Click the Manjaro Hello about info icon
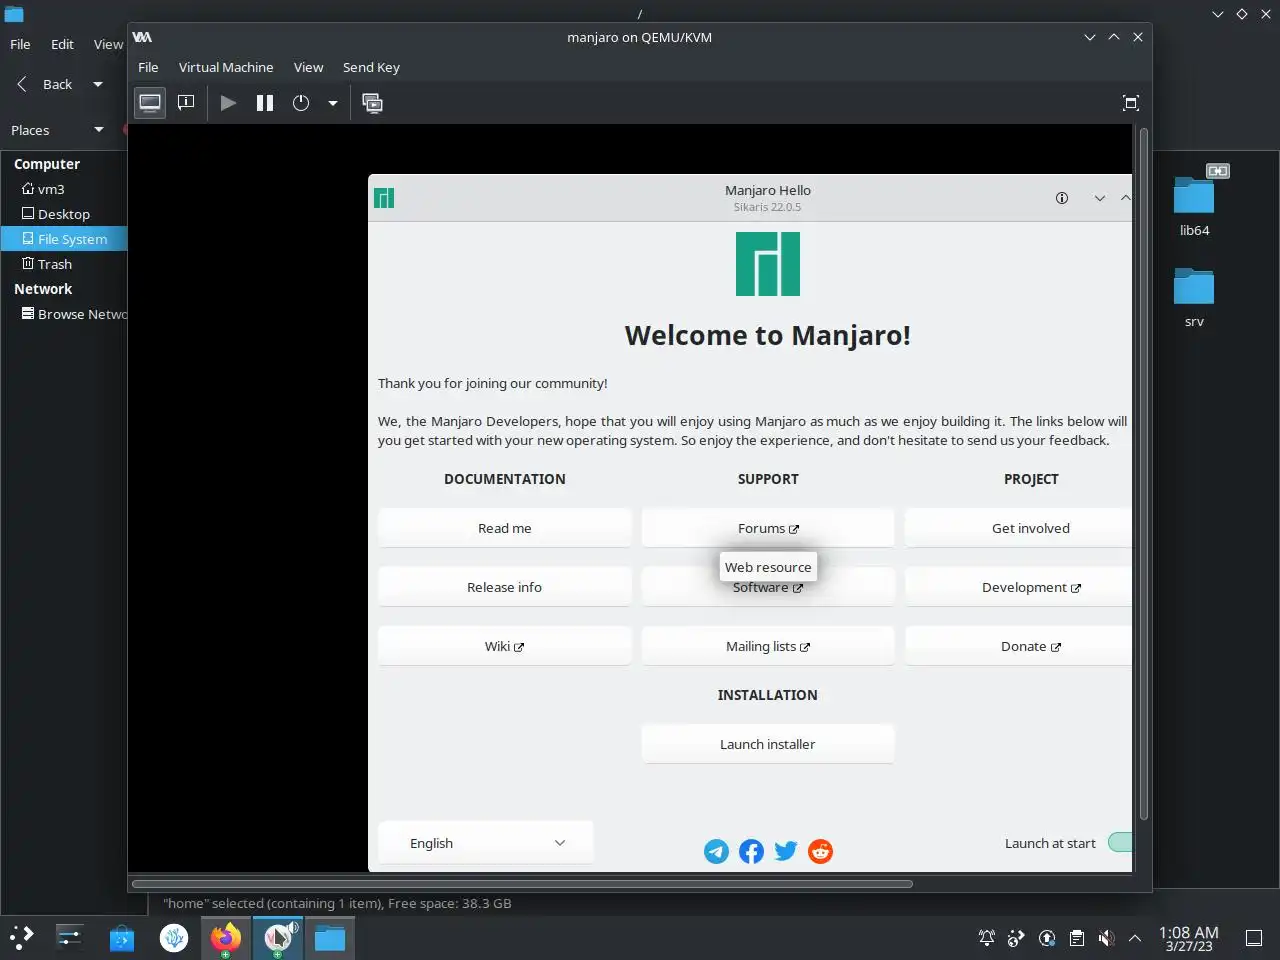1280x960 pixels. point(1062,198)
